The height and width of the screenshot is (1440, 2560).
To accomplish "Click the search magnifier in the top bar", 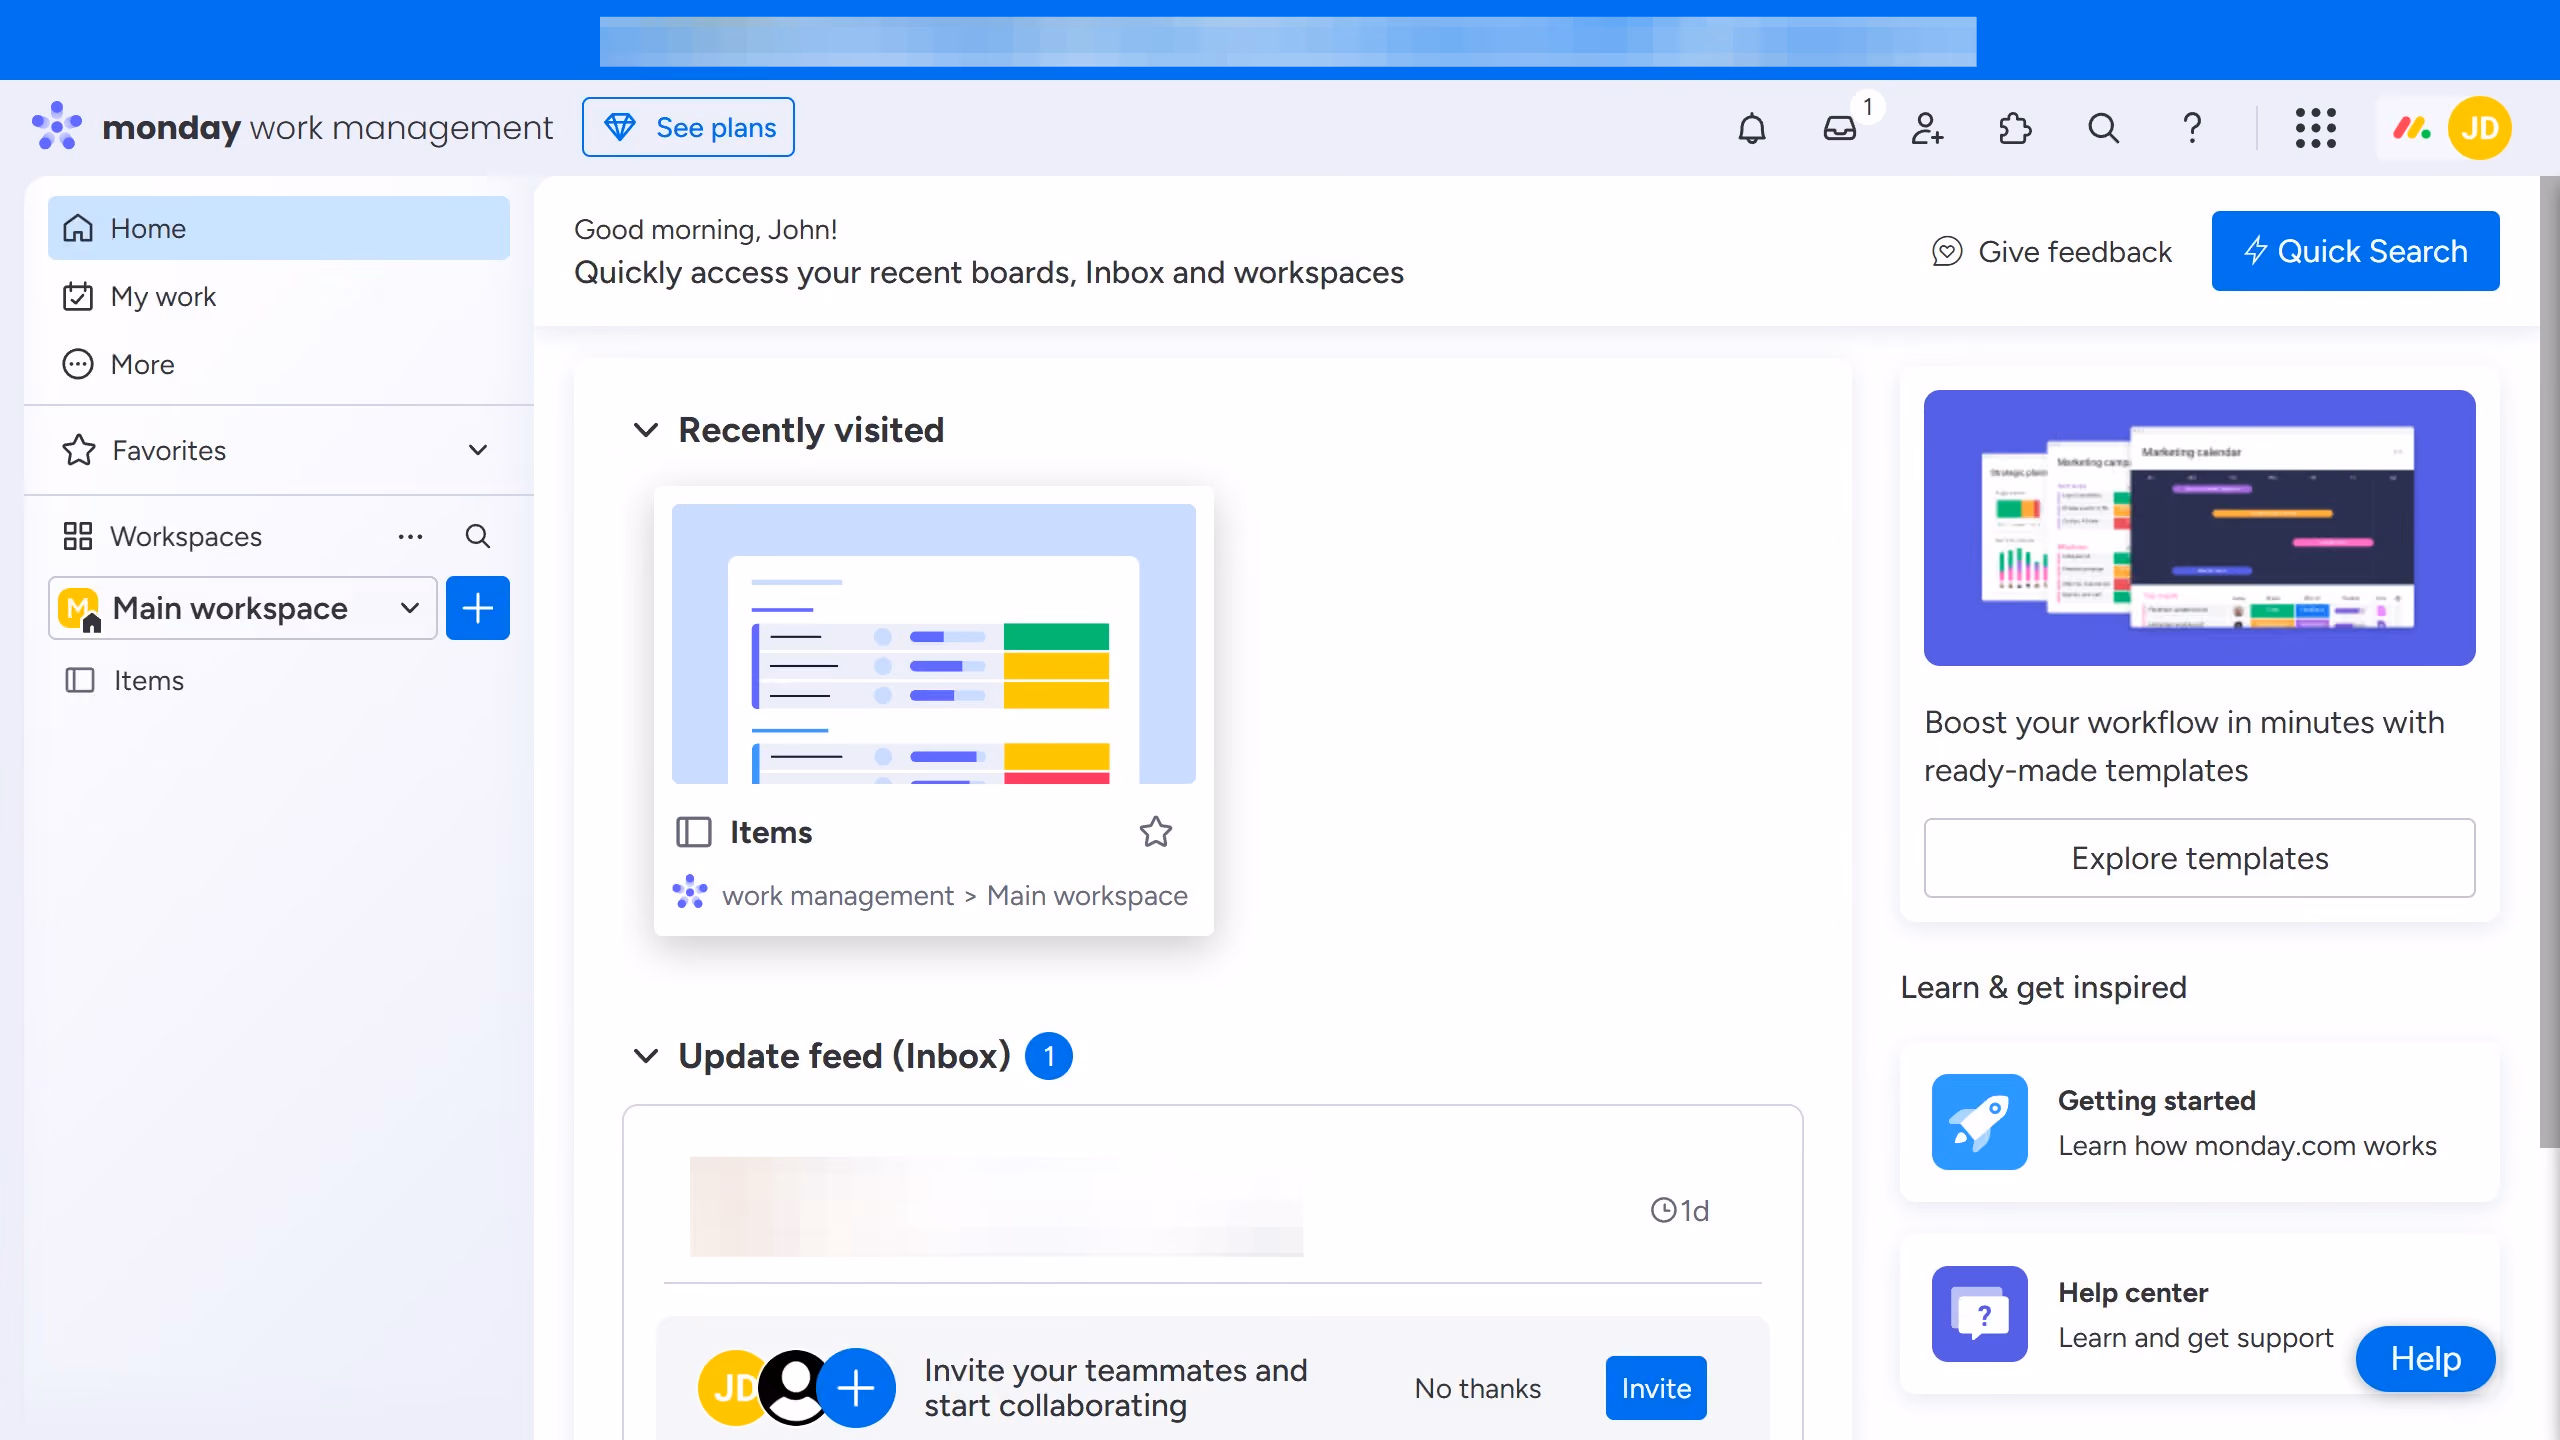I will [x=2103, y=128].
